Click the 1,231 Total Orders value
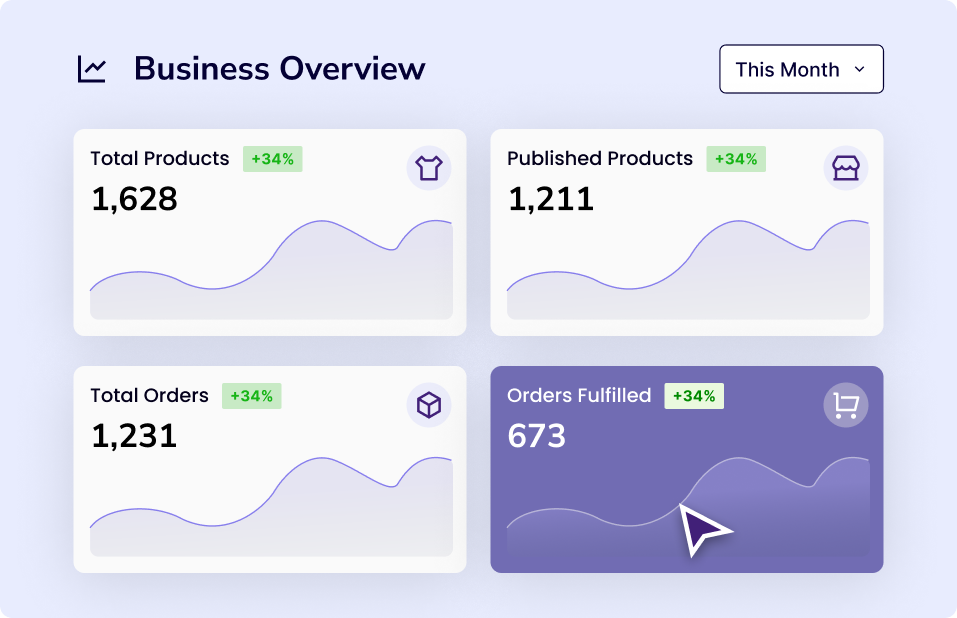The height and width of the screenshot is (618, 957). click(134, 436)
